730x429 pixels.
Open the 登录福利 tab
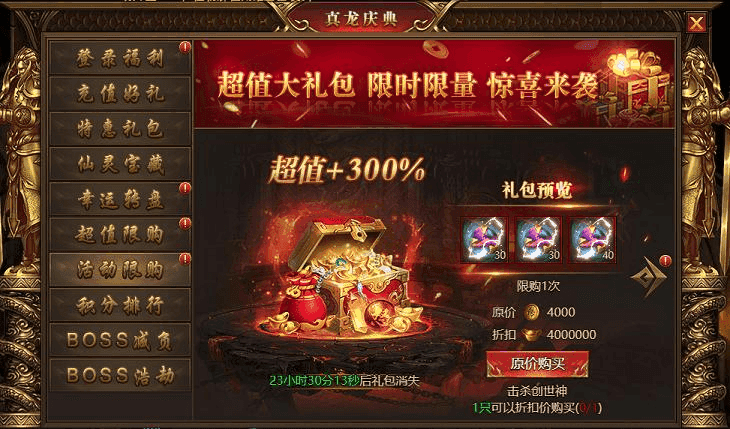click(x=120, y=57)
